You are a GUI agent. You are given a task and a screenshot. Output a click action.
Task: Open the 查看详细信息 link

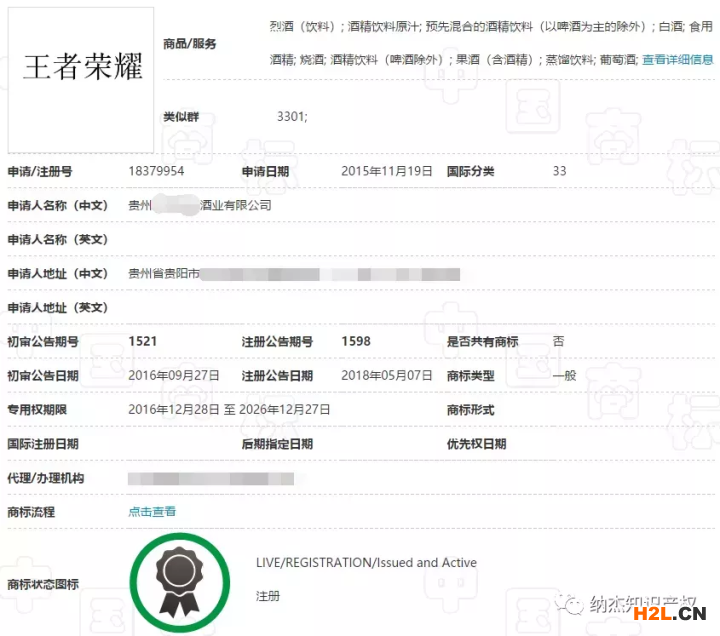click(x=677, y=60)
